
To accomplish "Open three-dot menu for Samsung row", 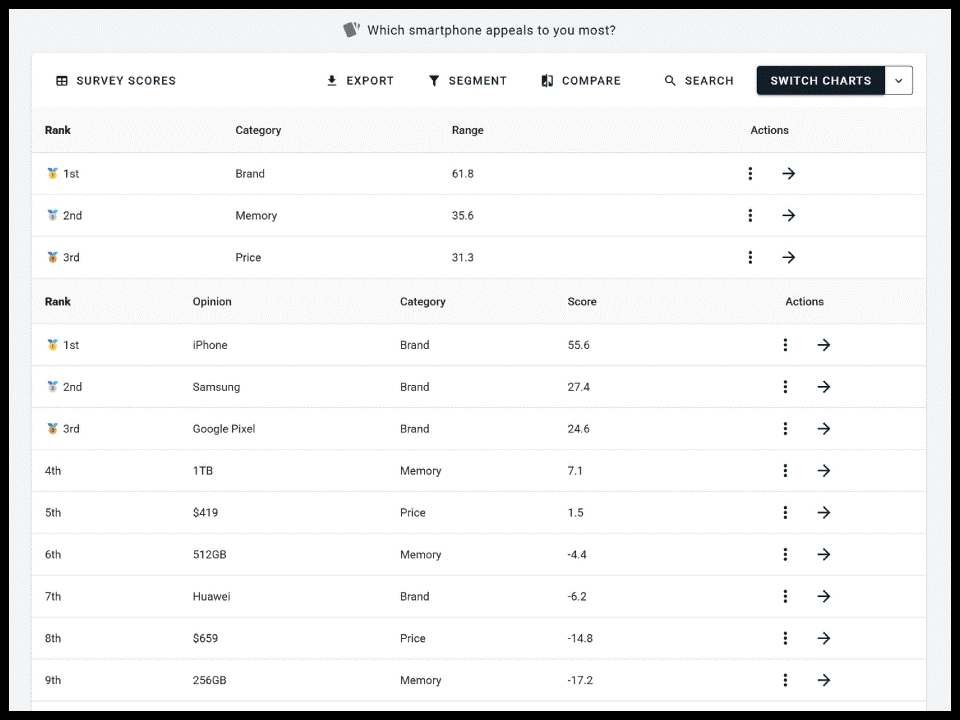I will coord(785,386).
